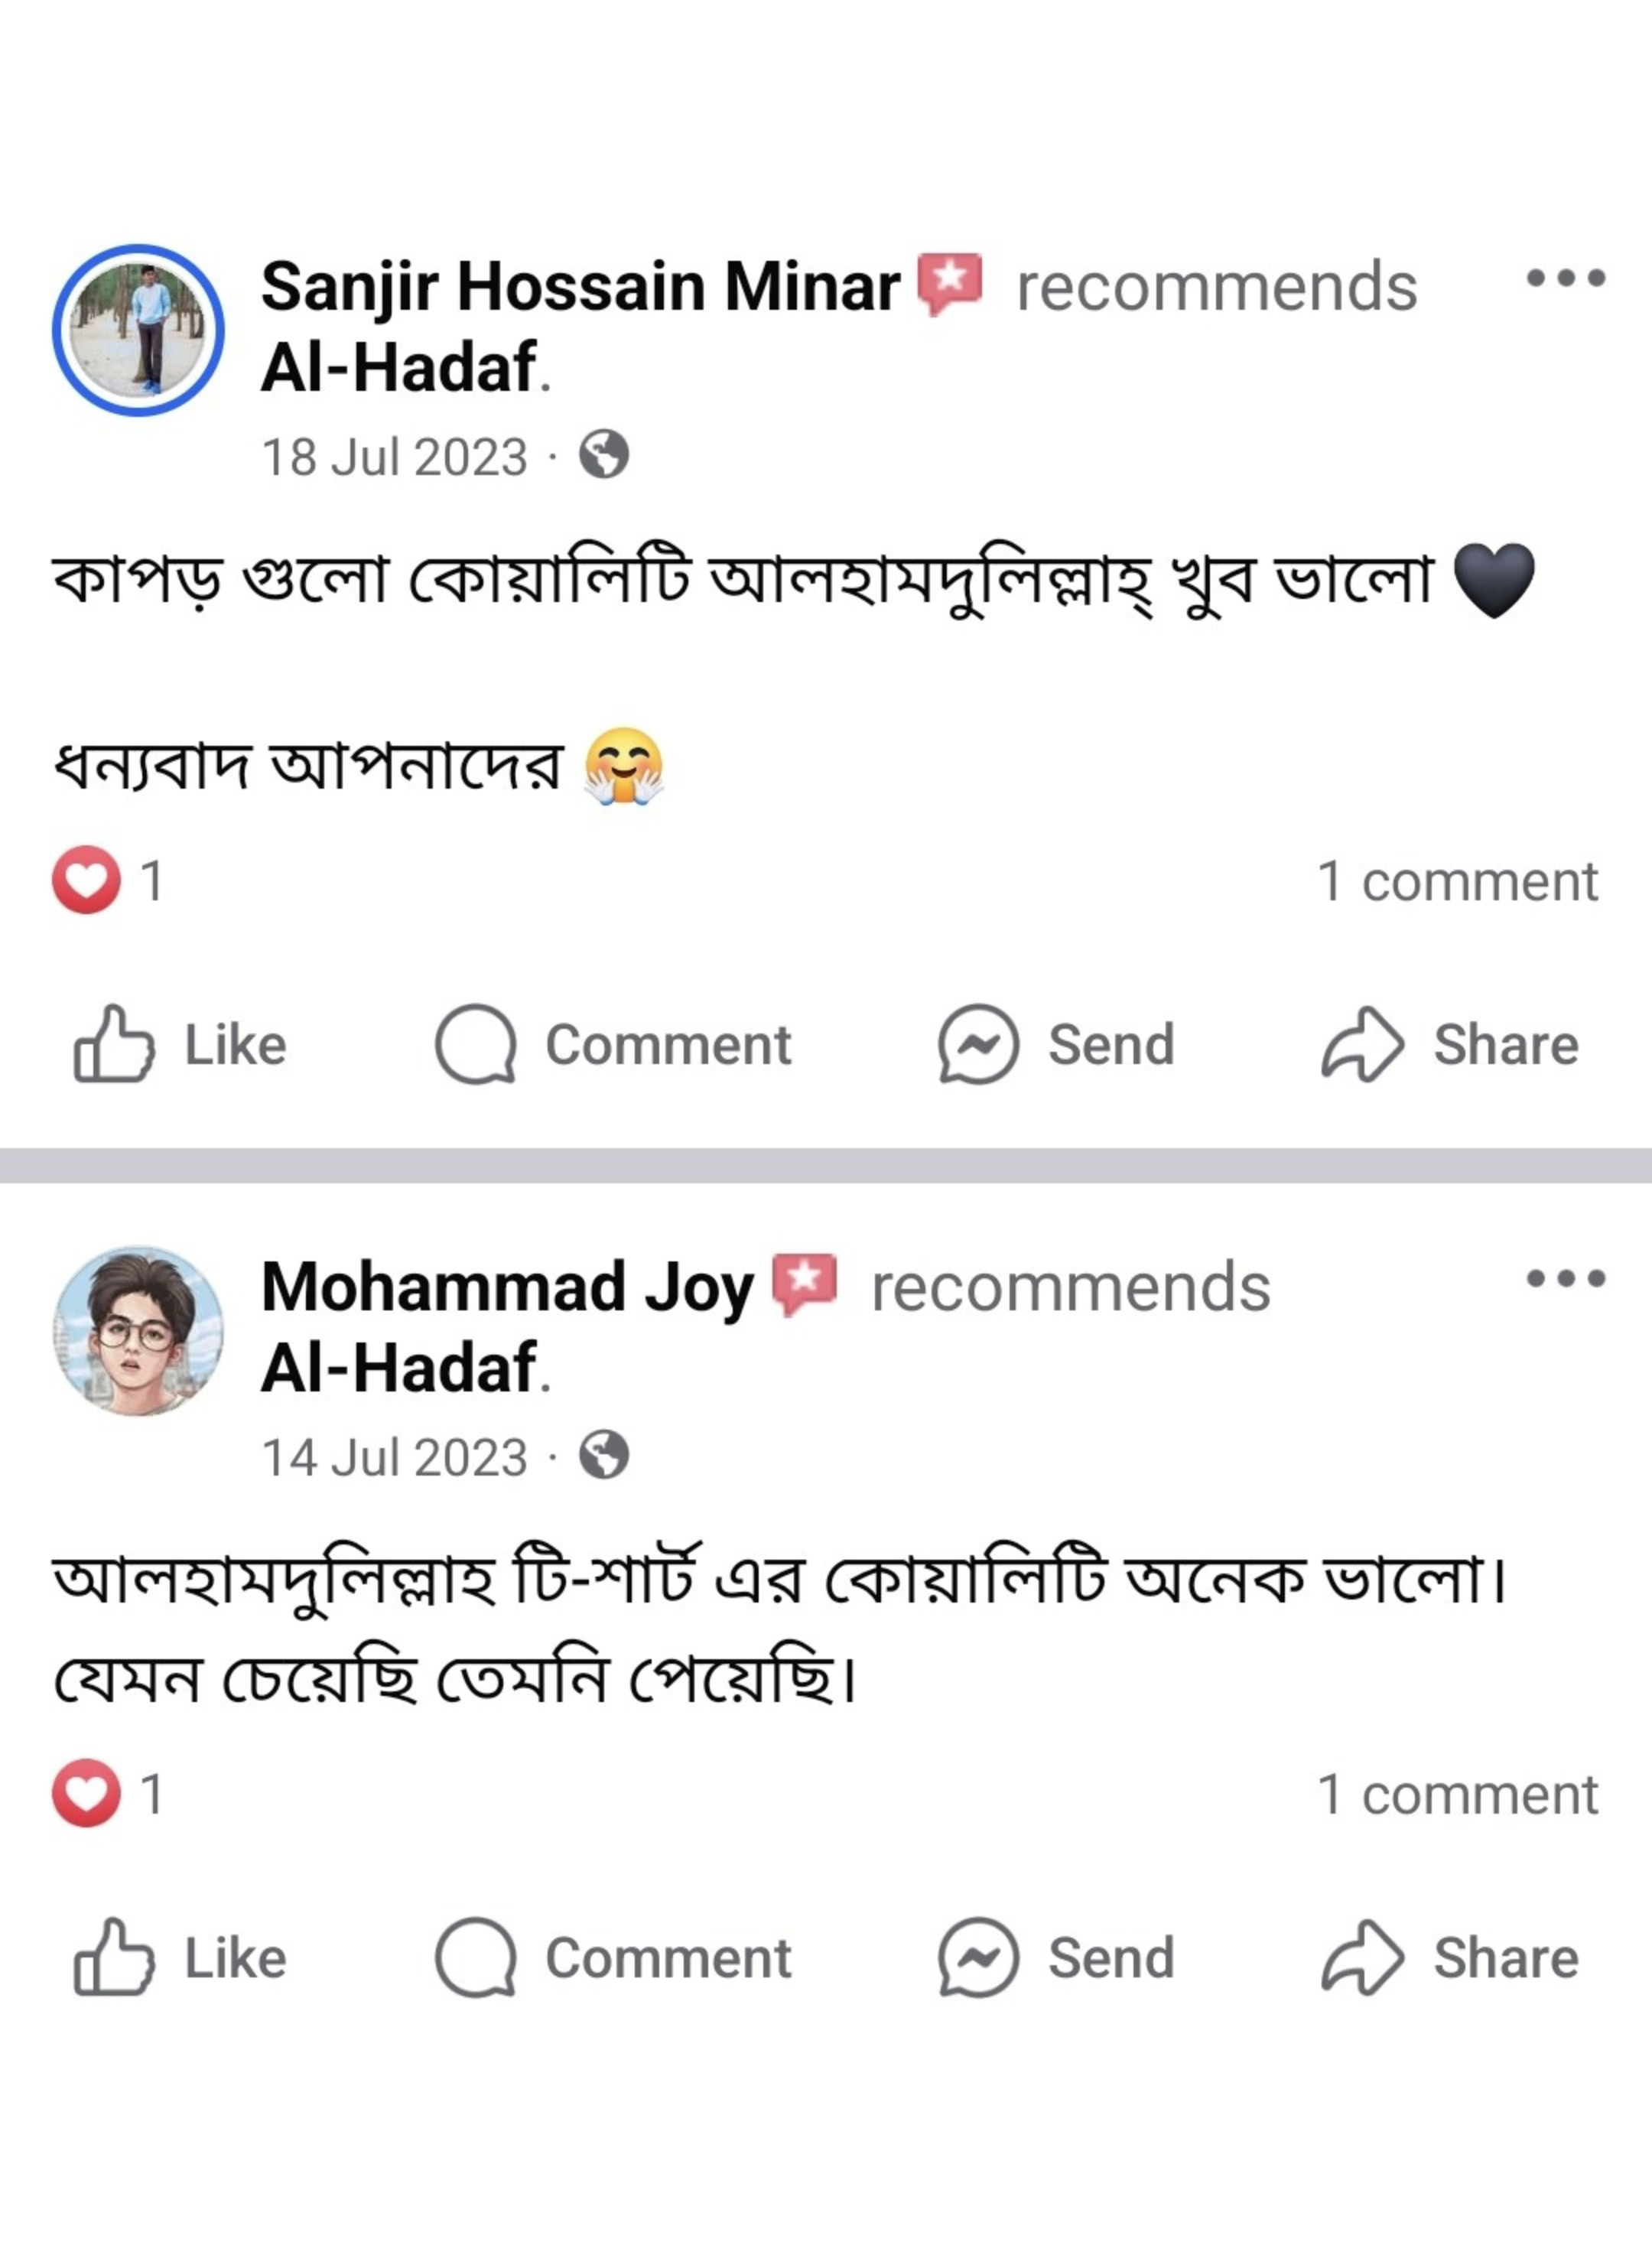Open Sanjir Hossain Minar's profile name

click(x=580, y=287)
